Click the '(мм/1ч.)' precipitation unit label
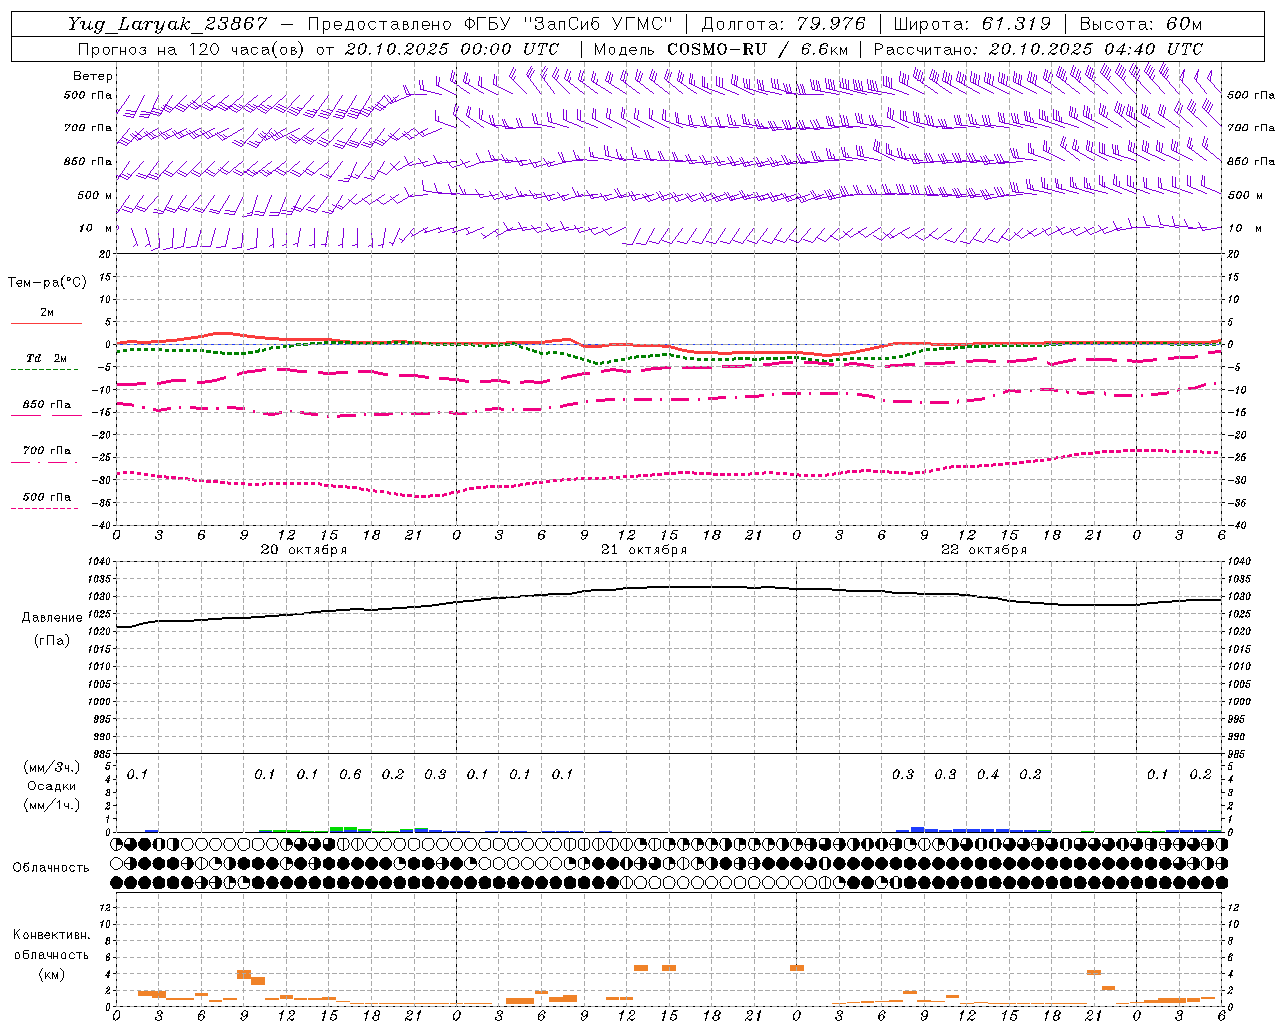 (x=52, y=805)
